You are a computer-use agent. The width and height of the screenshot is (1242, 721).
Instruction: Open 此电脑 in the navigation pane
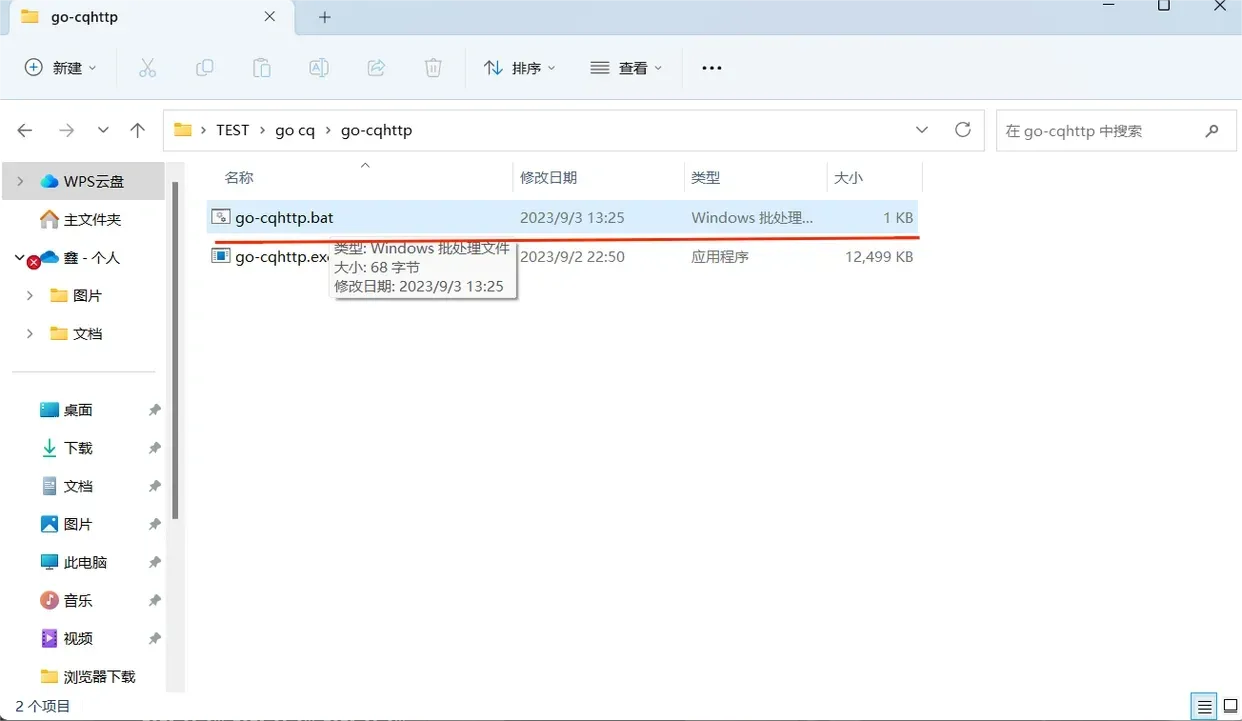pos(85,562)
